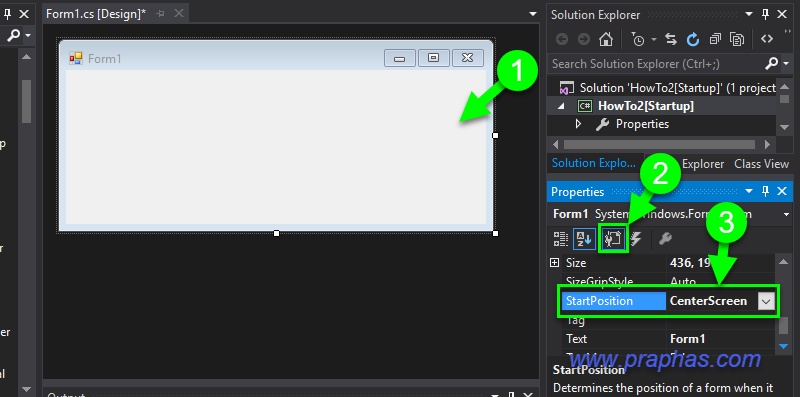Open the StartPosition CenterScreen dropdown

point(766,301)
